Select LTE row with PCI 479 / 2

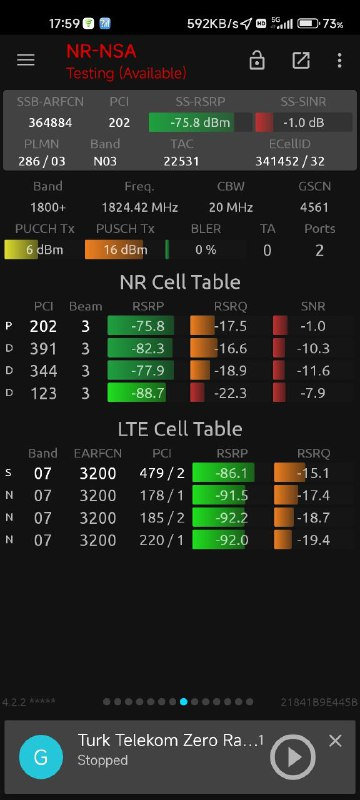178,473
